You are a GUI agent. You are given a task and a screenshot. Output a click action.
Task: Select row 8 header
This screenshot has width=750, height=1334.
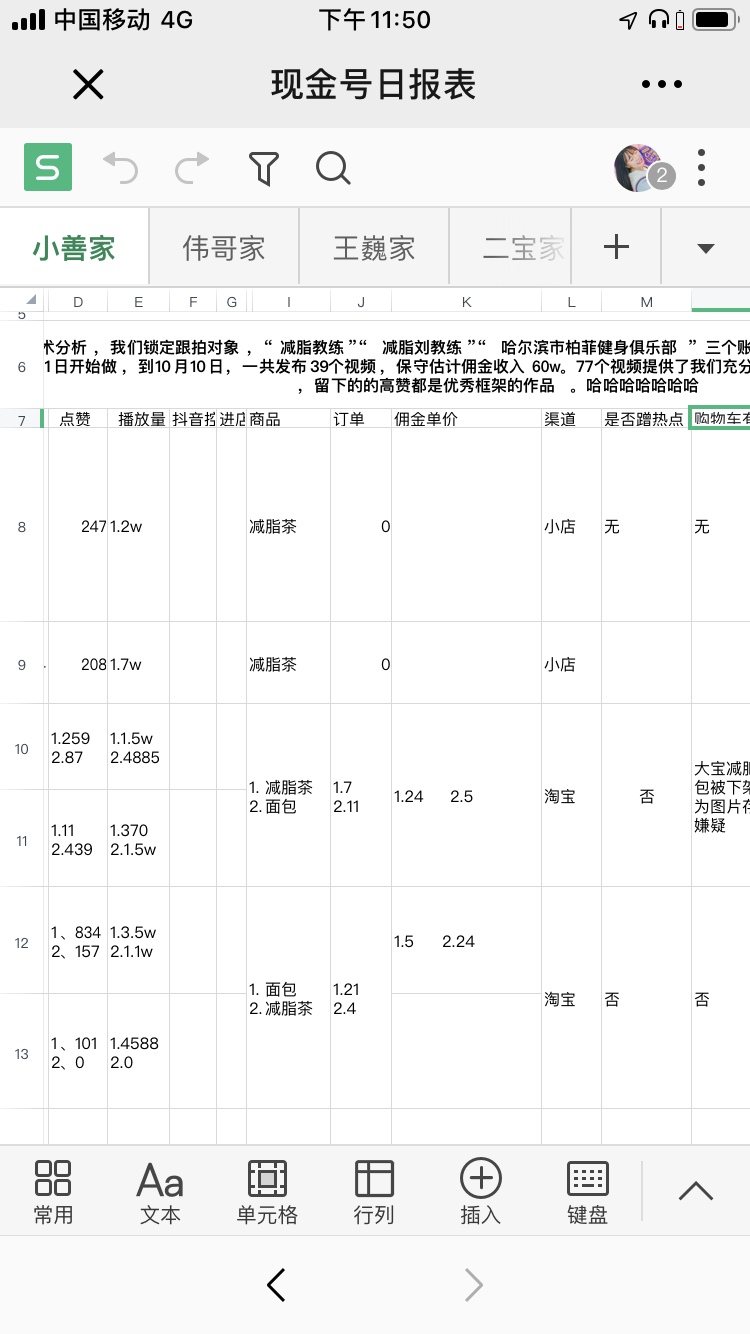(x=22, y=526)
